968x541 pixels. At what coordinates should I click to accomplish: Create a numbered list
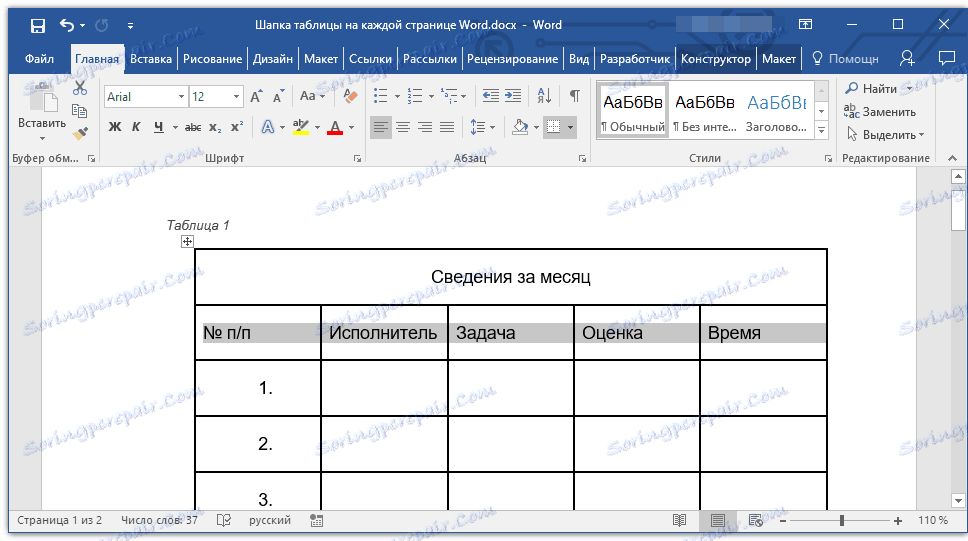click(x=415, y=96)
